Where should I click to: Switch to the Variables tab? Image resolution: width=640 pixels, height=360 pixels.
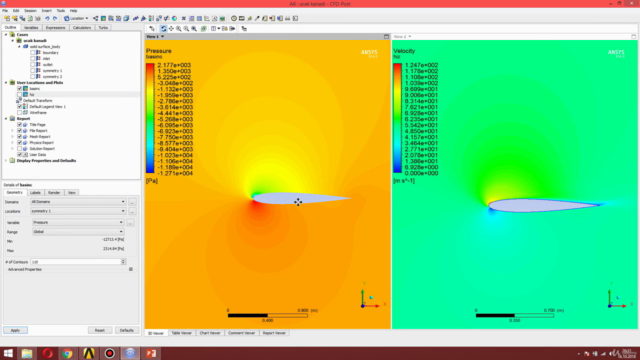[x=31, y=28]
